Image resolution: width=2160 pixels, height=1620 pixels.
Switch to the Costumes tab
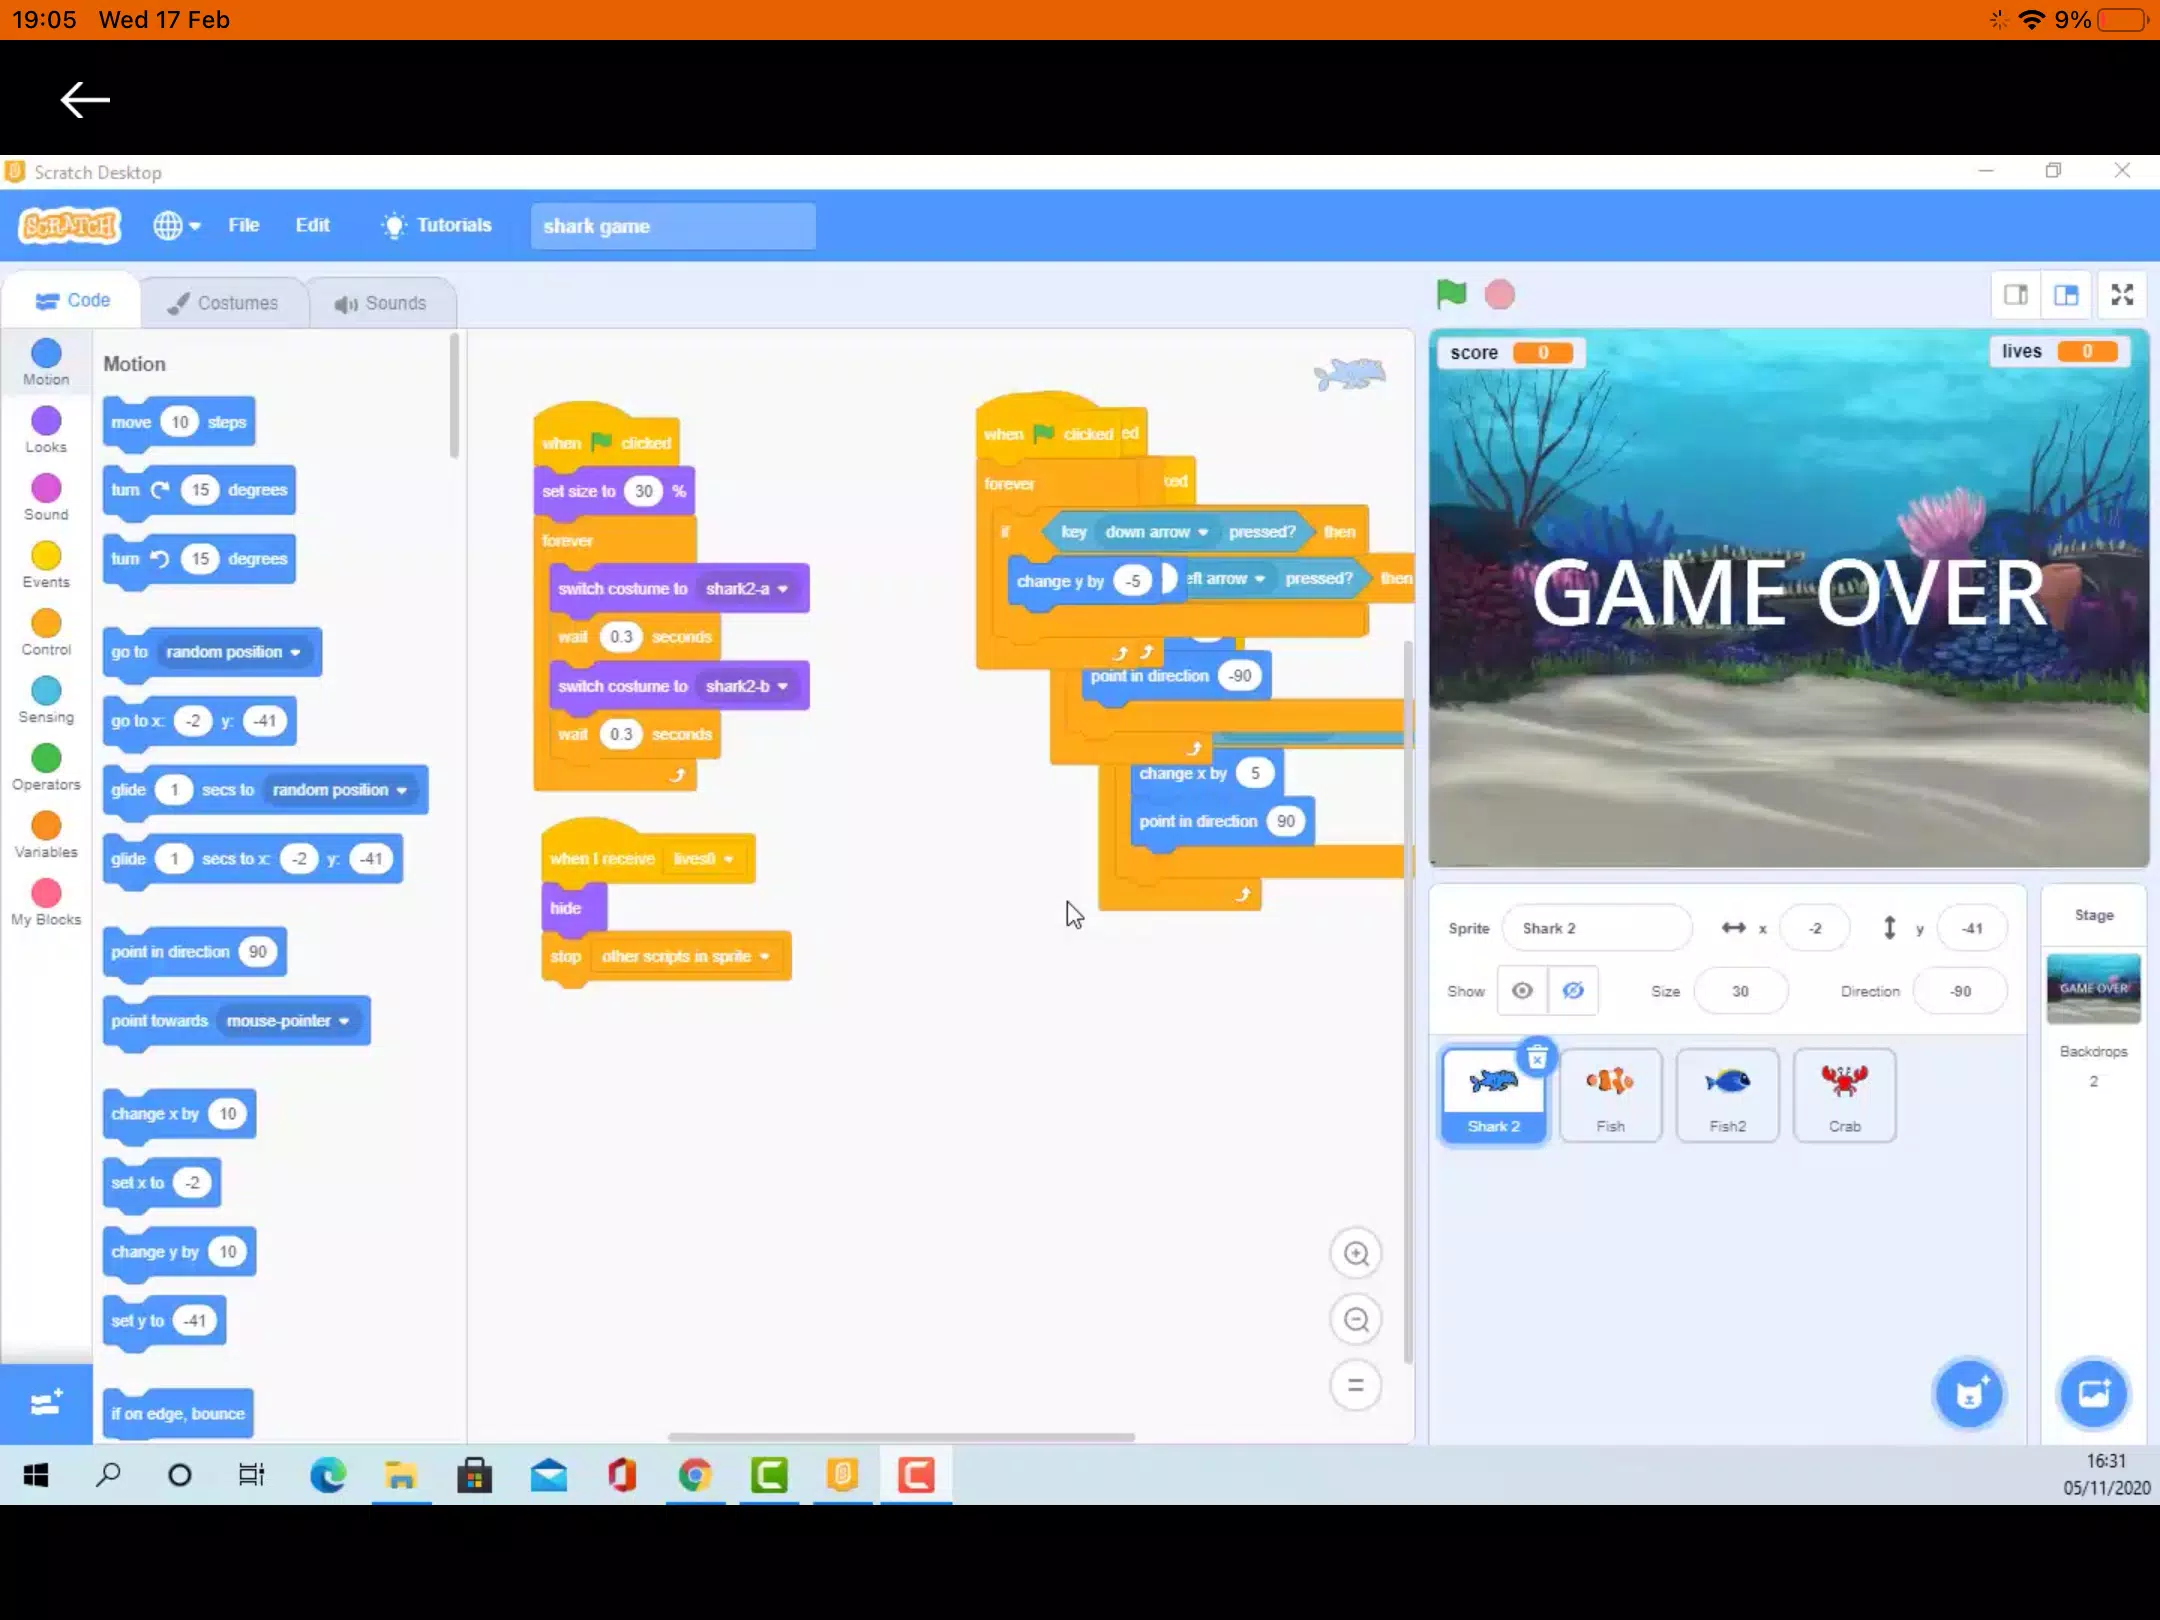click(223, 302)
